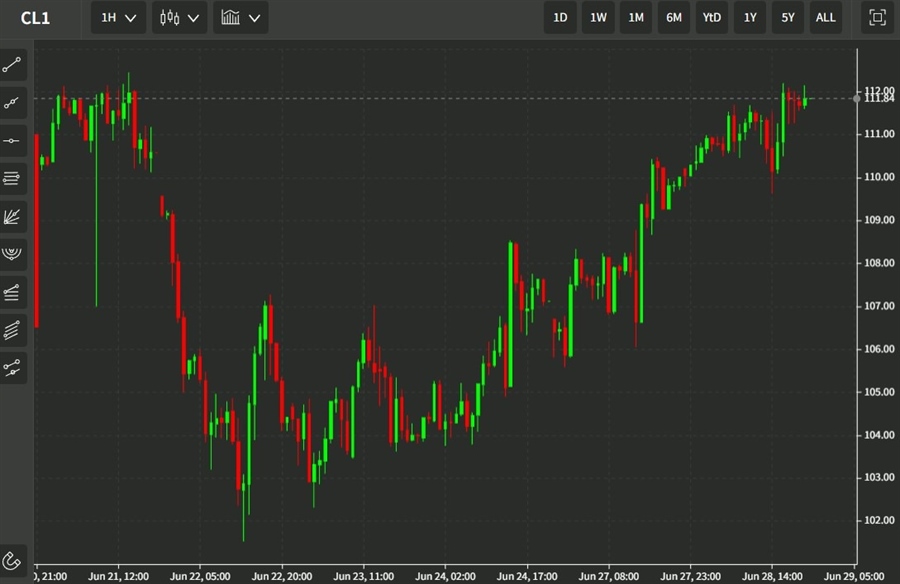Choose the horizontal ray line tool
The height and width of the screenshot is (584, 900).
[13, 141]
